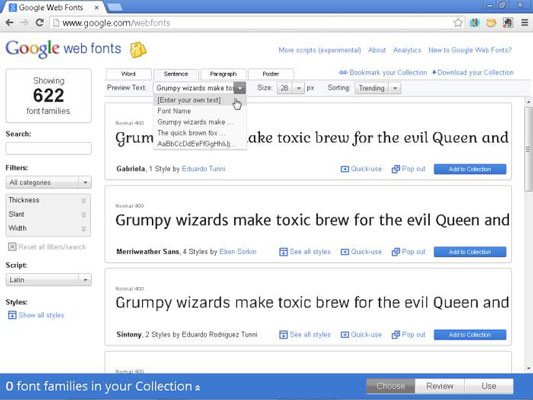Select the Paragraph preview tab

pyautogui.click(x=223, y=74)
